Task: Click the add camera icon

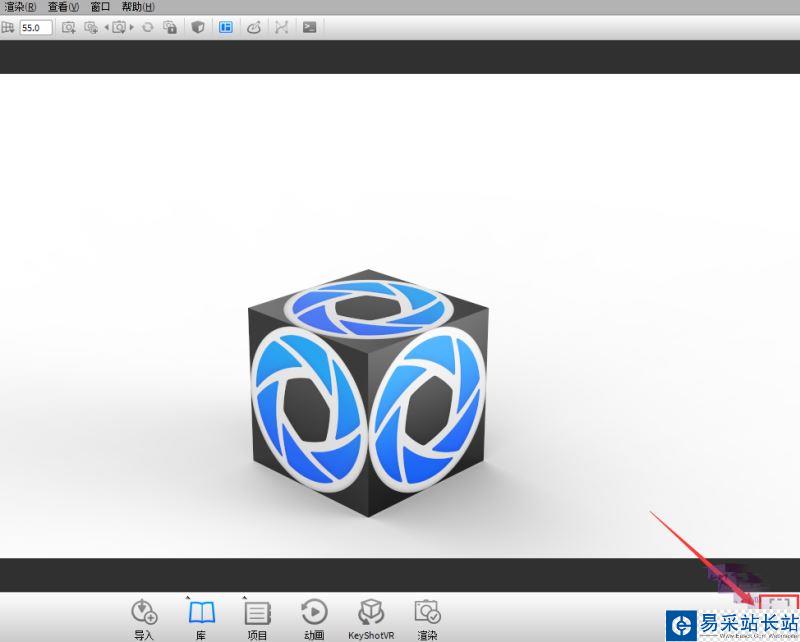Action: (x=68, y=28)
